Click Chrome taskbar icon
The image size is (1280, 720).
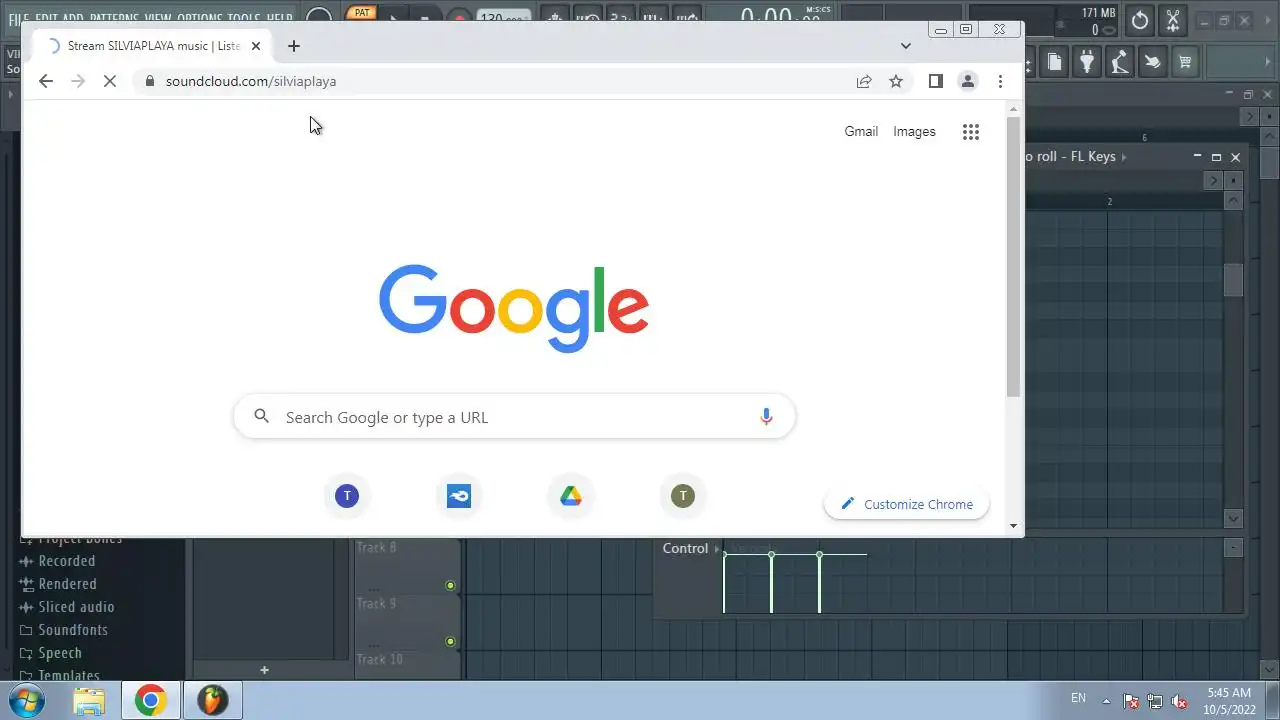click(x=150, y=700)
